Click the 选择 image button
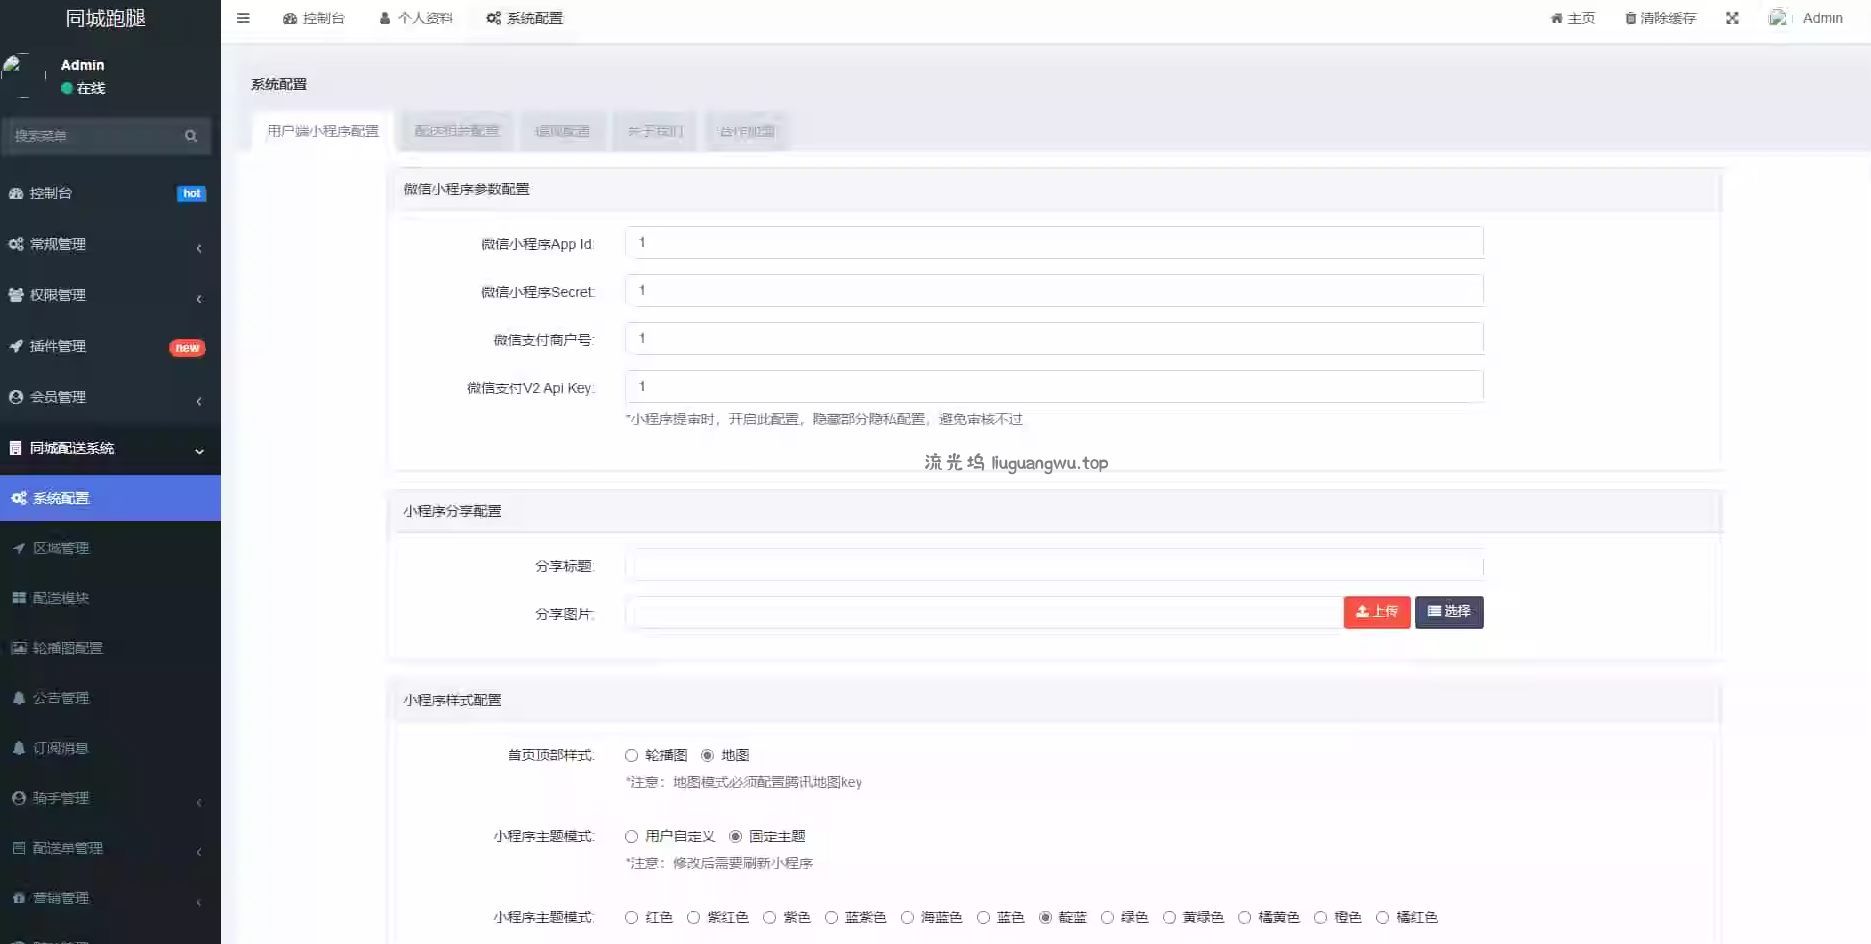Screen dimensions: 1871x944 pyautogui.click(x=1448, y=612)
